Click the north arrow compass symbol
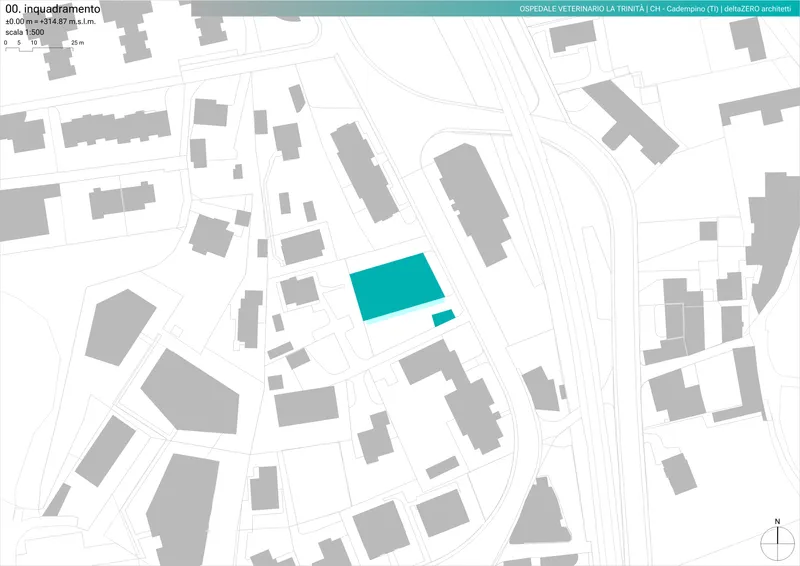 point(776,543)
